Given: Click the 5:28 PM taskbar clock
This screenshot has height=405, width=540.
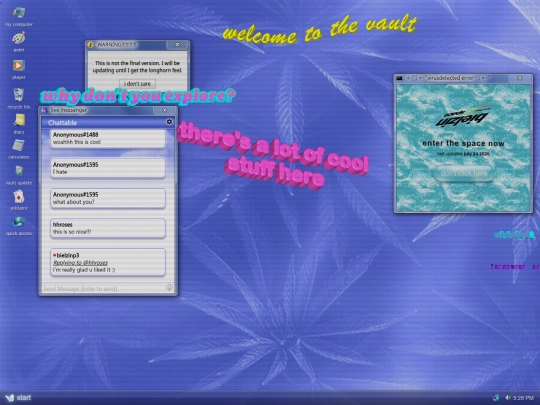Looking at the screenshot, I should coord(523,398).
